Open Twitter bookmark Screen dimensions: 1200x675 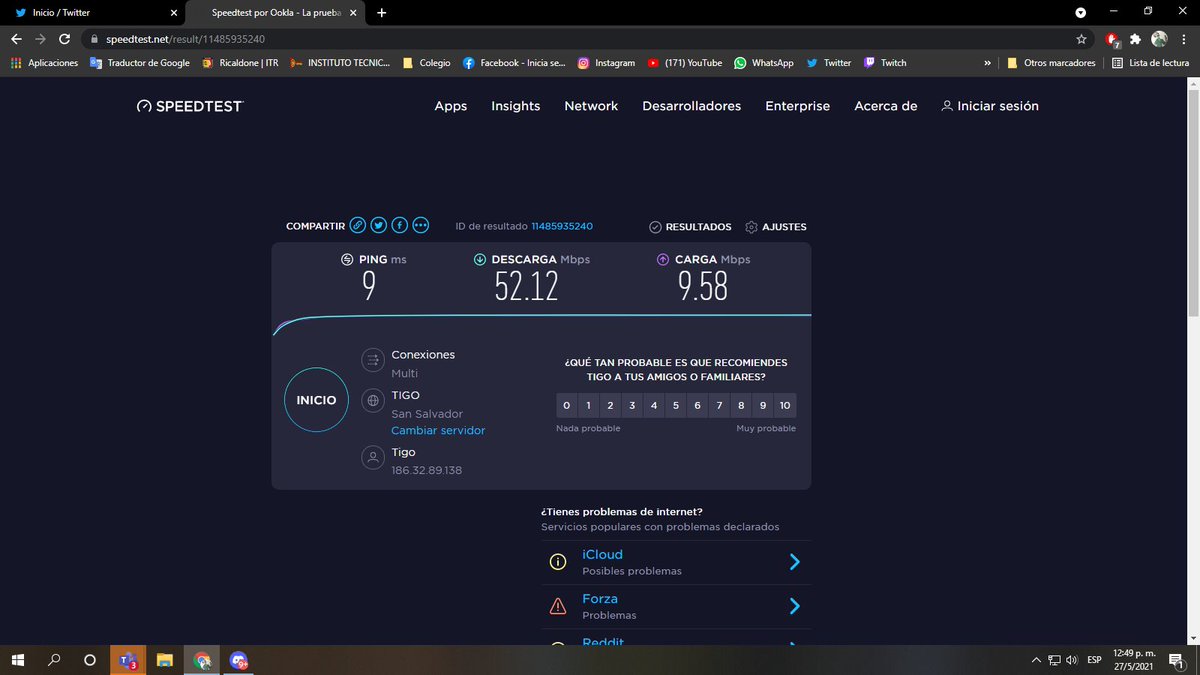829,62
